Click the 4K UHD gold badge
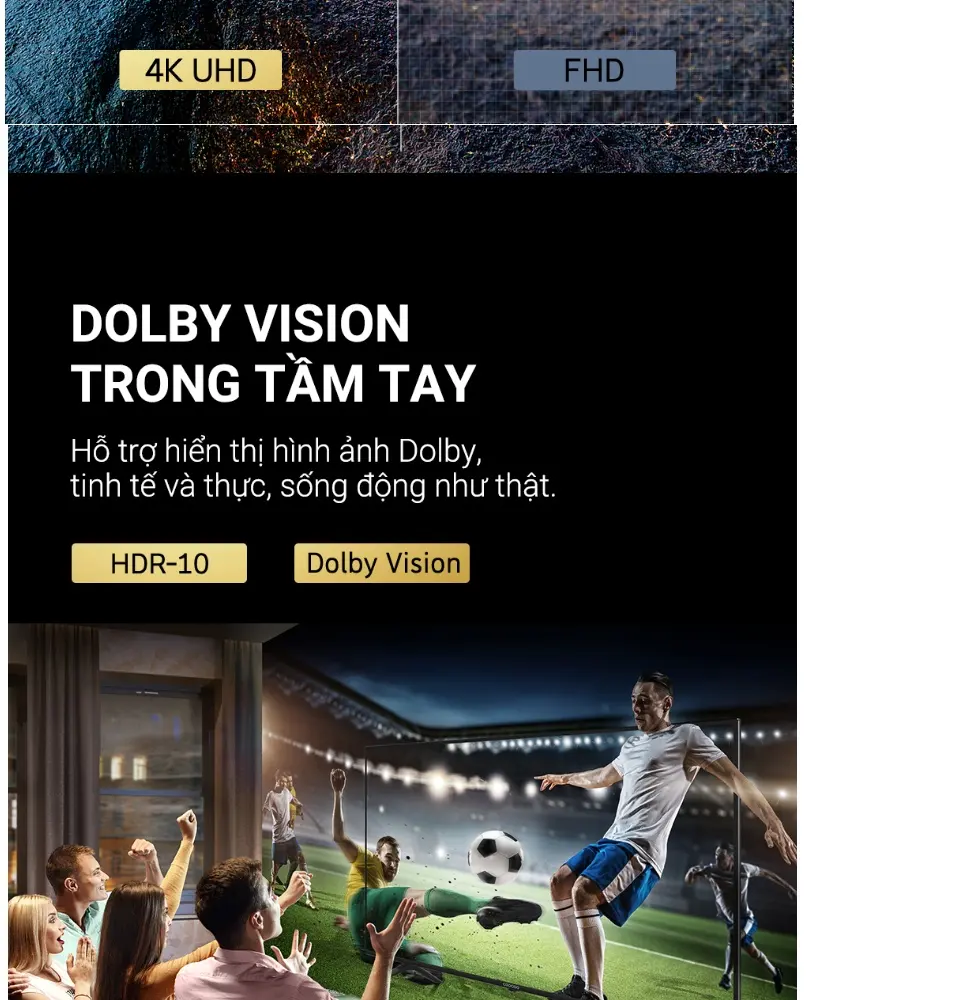The width and height of the screenshot is (960, 1000). click(x=200, y=70)
